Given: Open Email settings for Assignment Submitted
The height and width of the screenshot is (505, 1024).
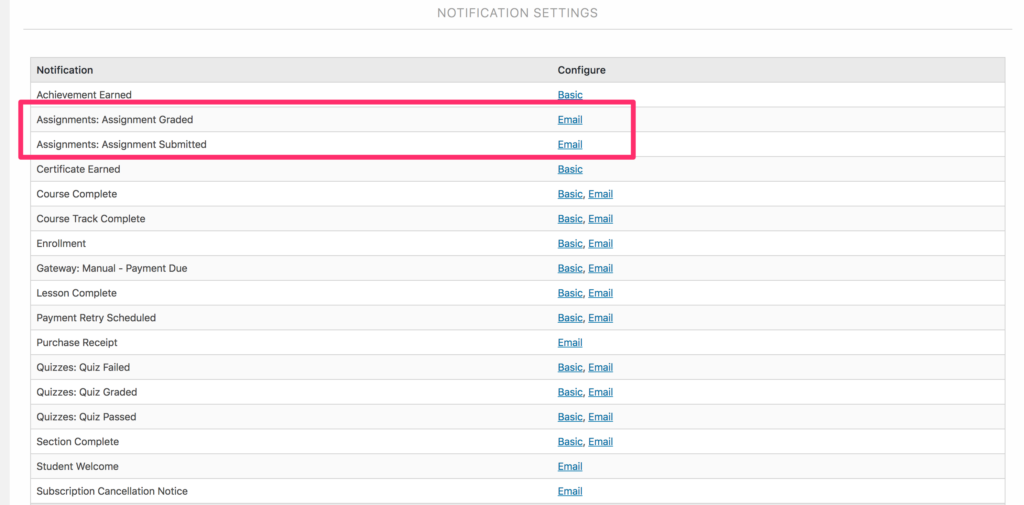Looking at the screenshot, I should coord(569,144).
